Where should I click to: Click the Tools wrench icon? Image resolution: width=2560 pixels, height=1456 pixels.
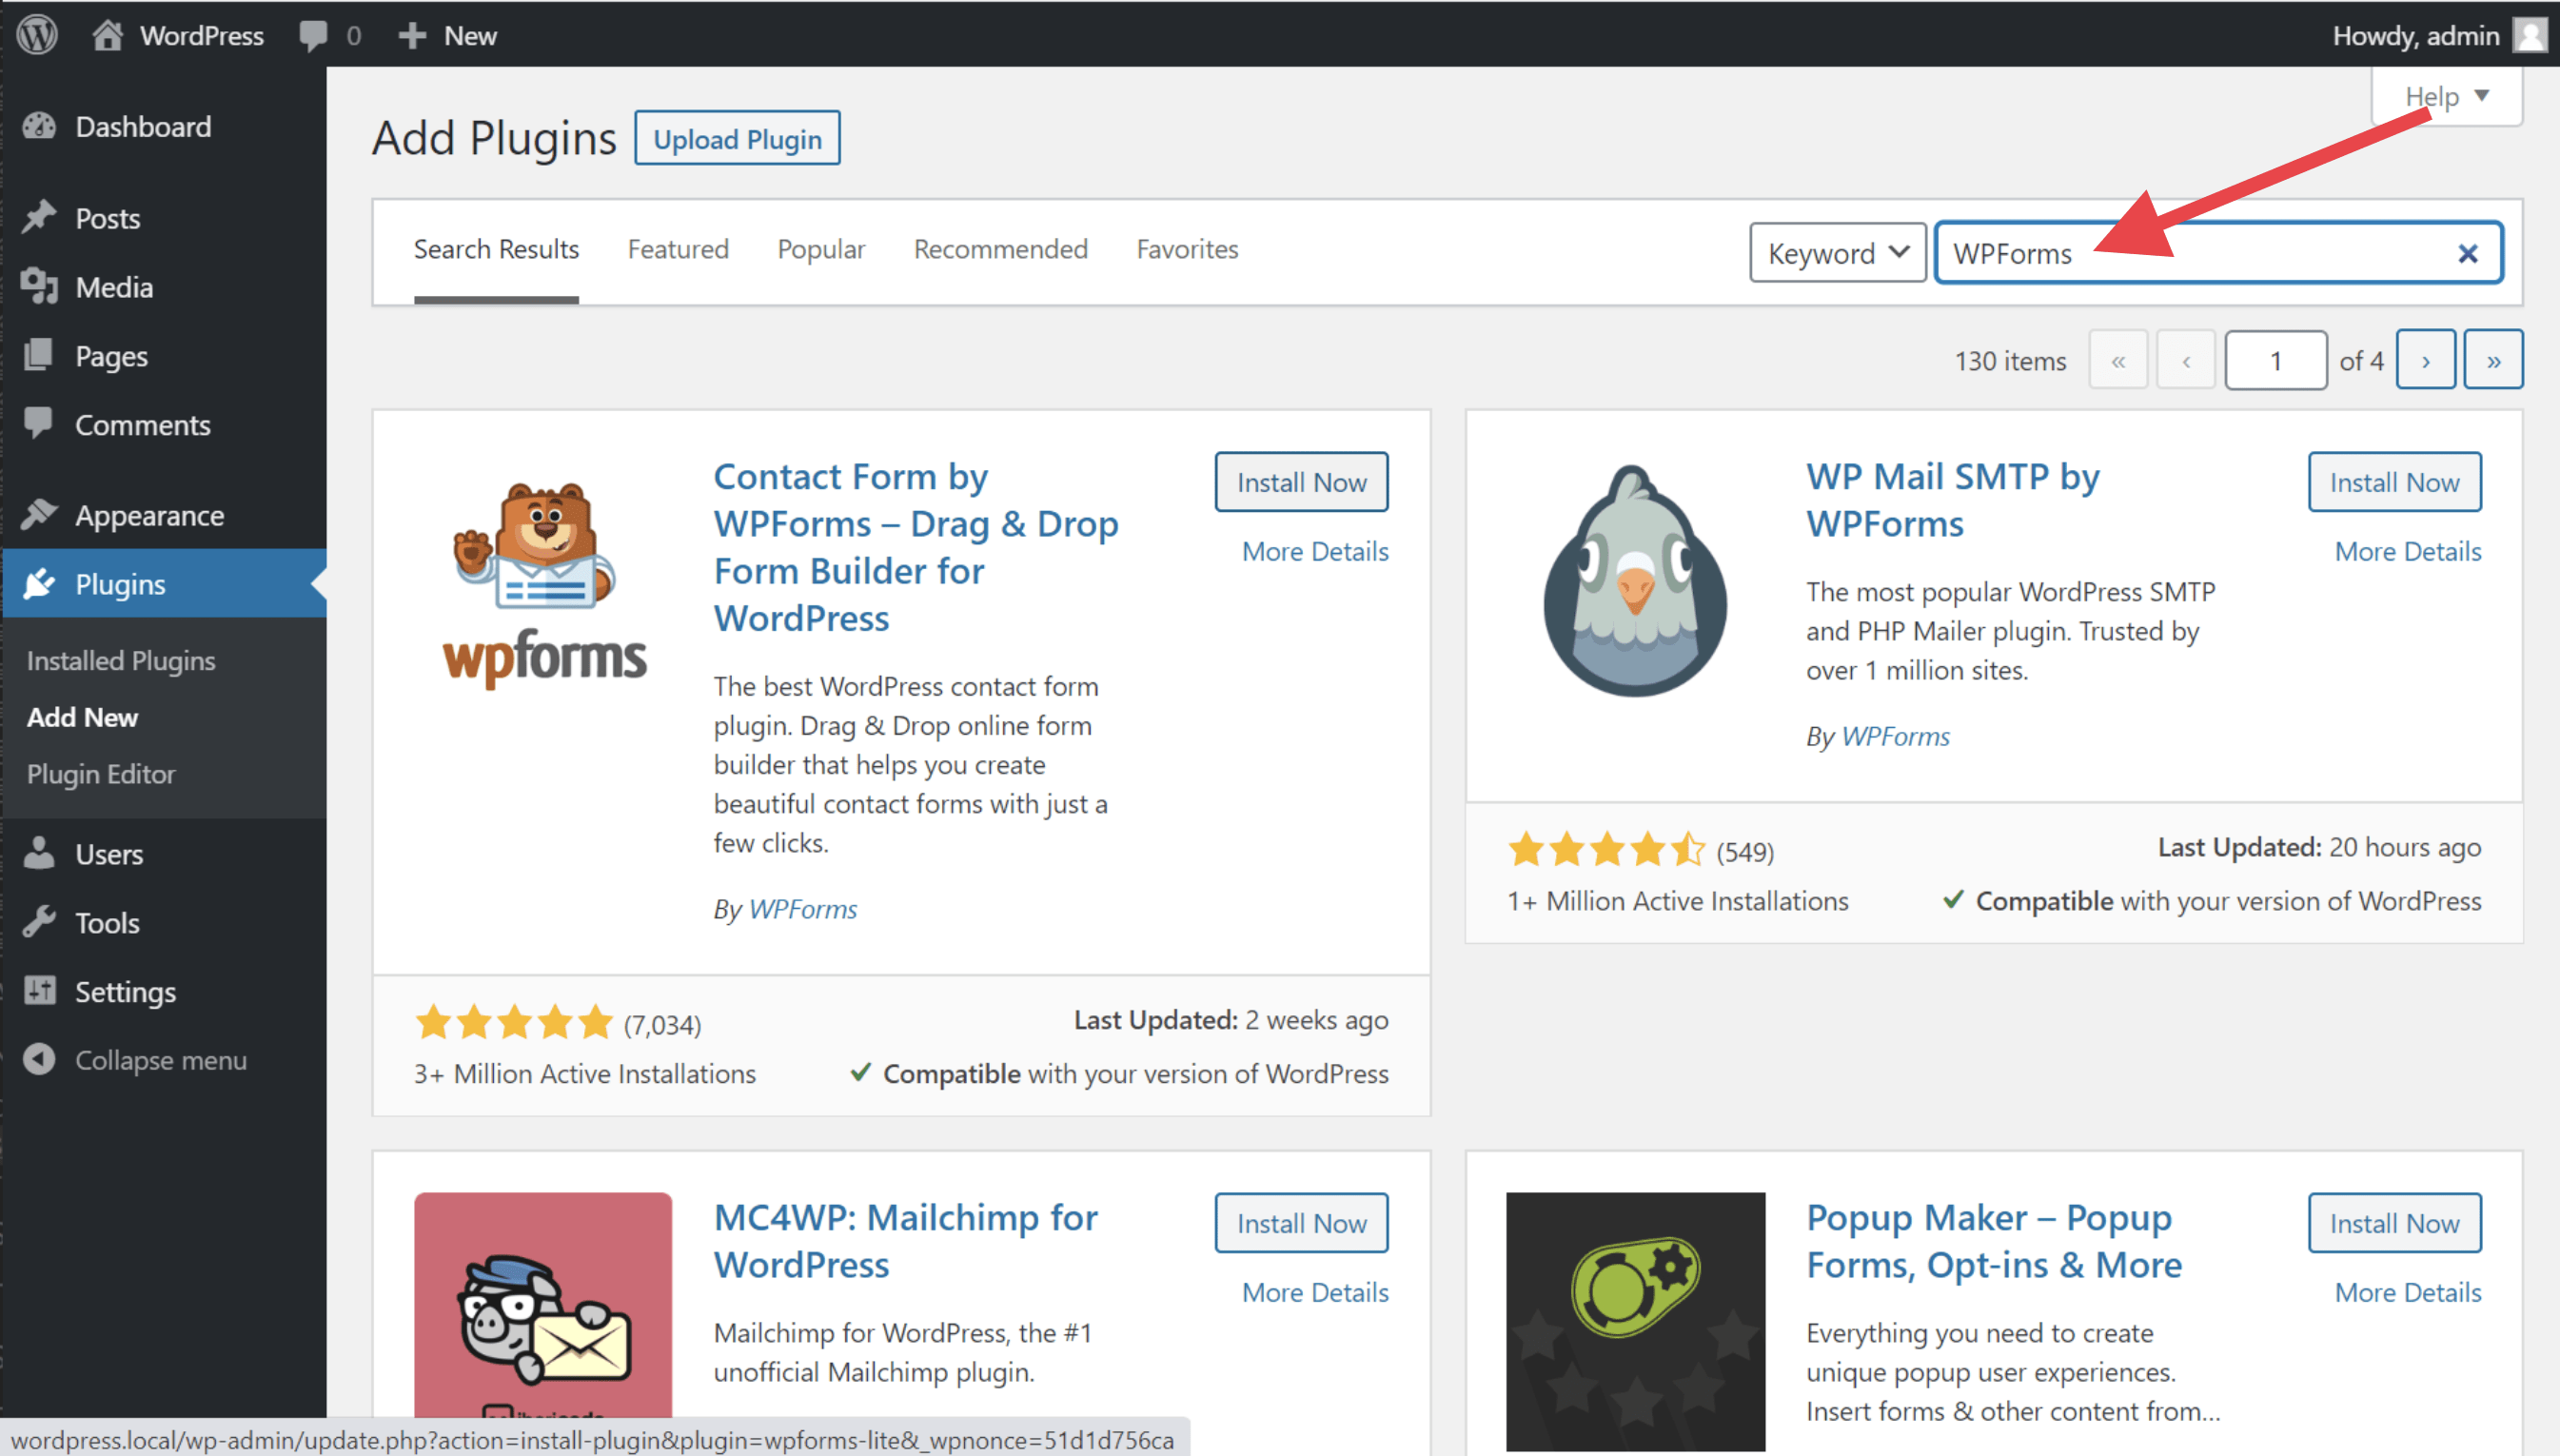click(39, 922)
